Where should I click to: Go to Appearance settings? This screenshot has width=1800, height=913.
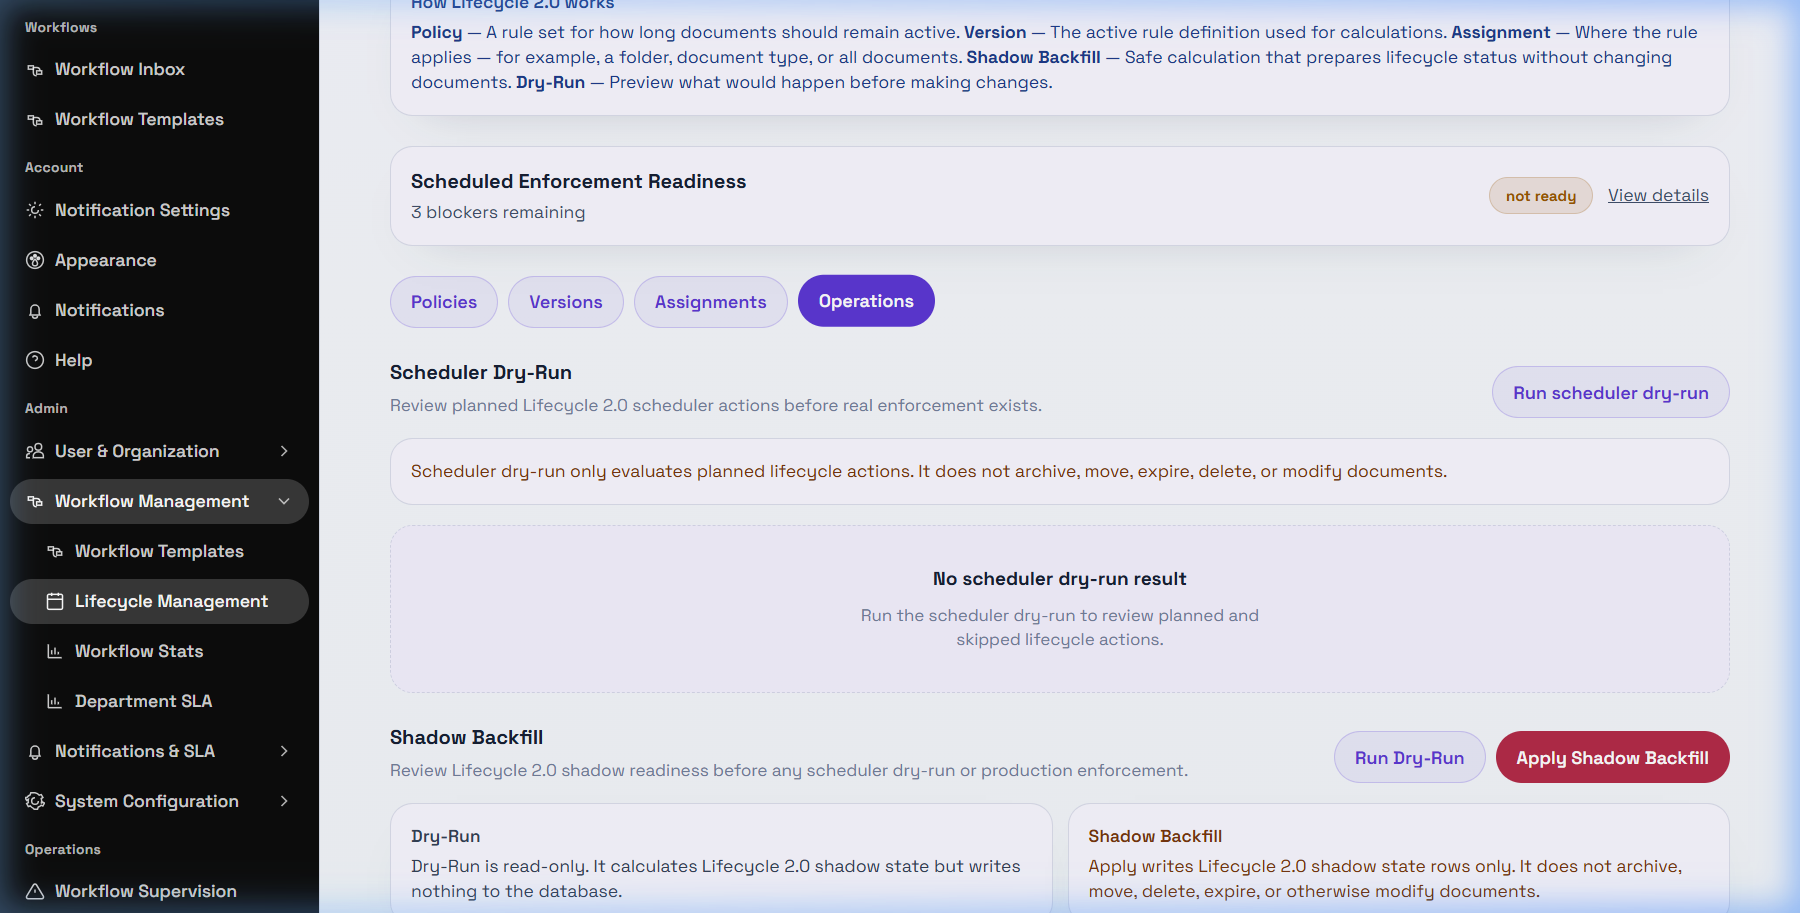106,260
